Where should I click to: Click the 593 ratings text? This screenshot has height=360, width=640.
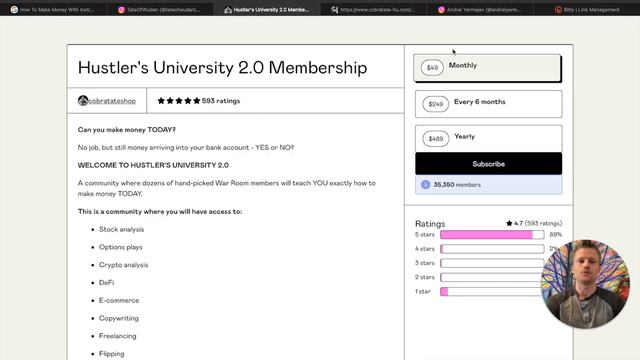(221, 101)
